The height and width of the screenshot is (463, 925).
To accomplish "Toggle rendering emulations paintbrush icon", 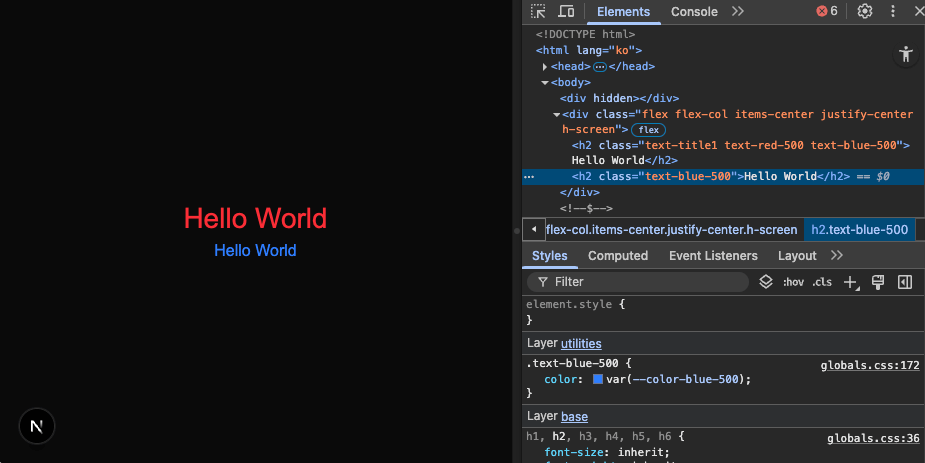I will click(x=878, y=282).
